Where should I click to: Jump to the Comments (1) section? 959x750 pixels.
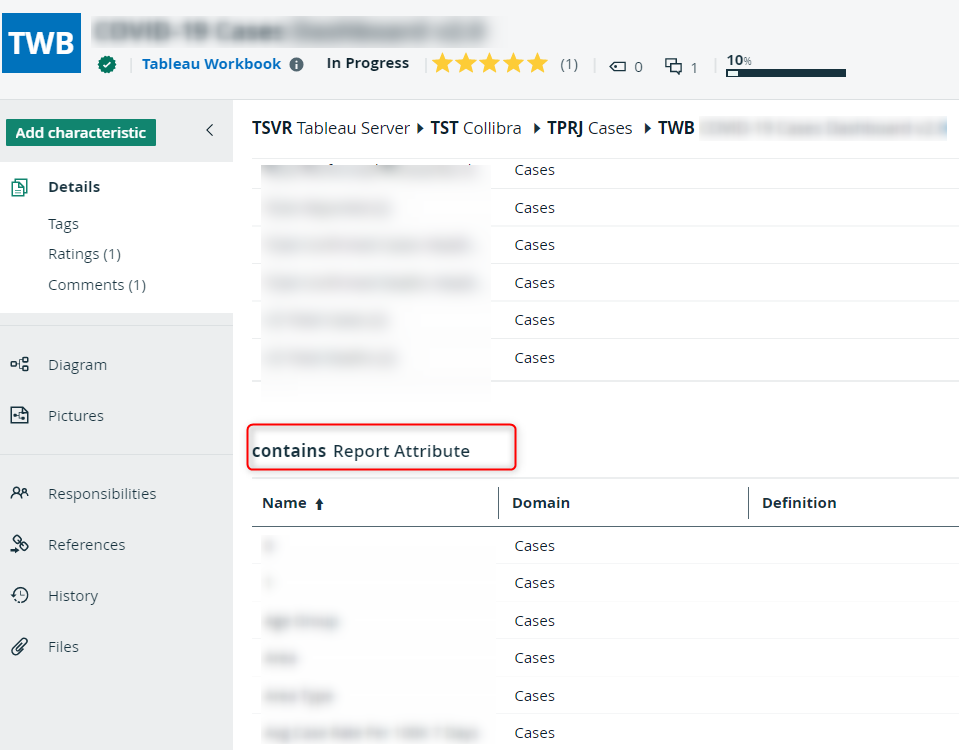(97, 285)
